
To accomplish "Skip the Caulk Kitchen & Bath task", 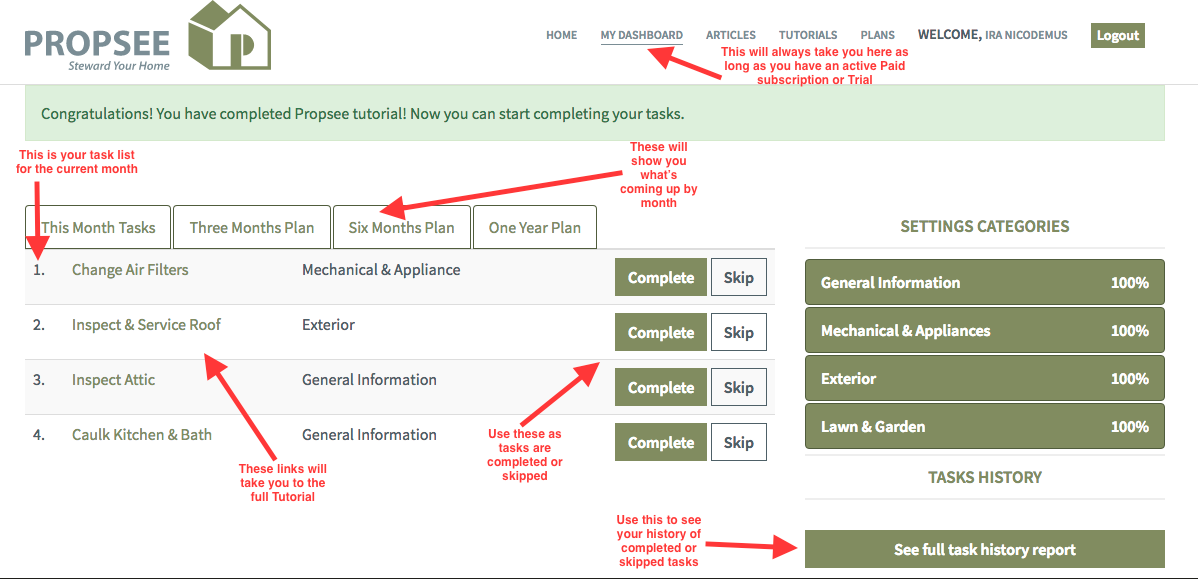I will pyautogui.click(x=738, y=442).
